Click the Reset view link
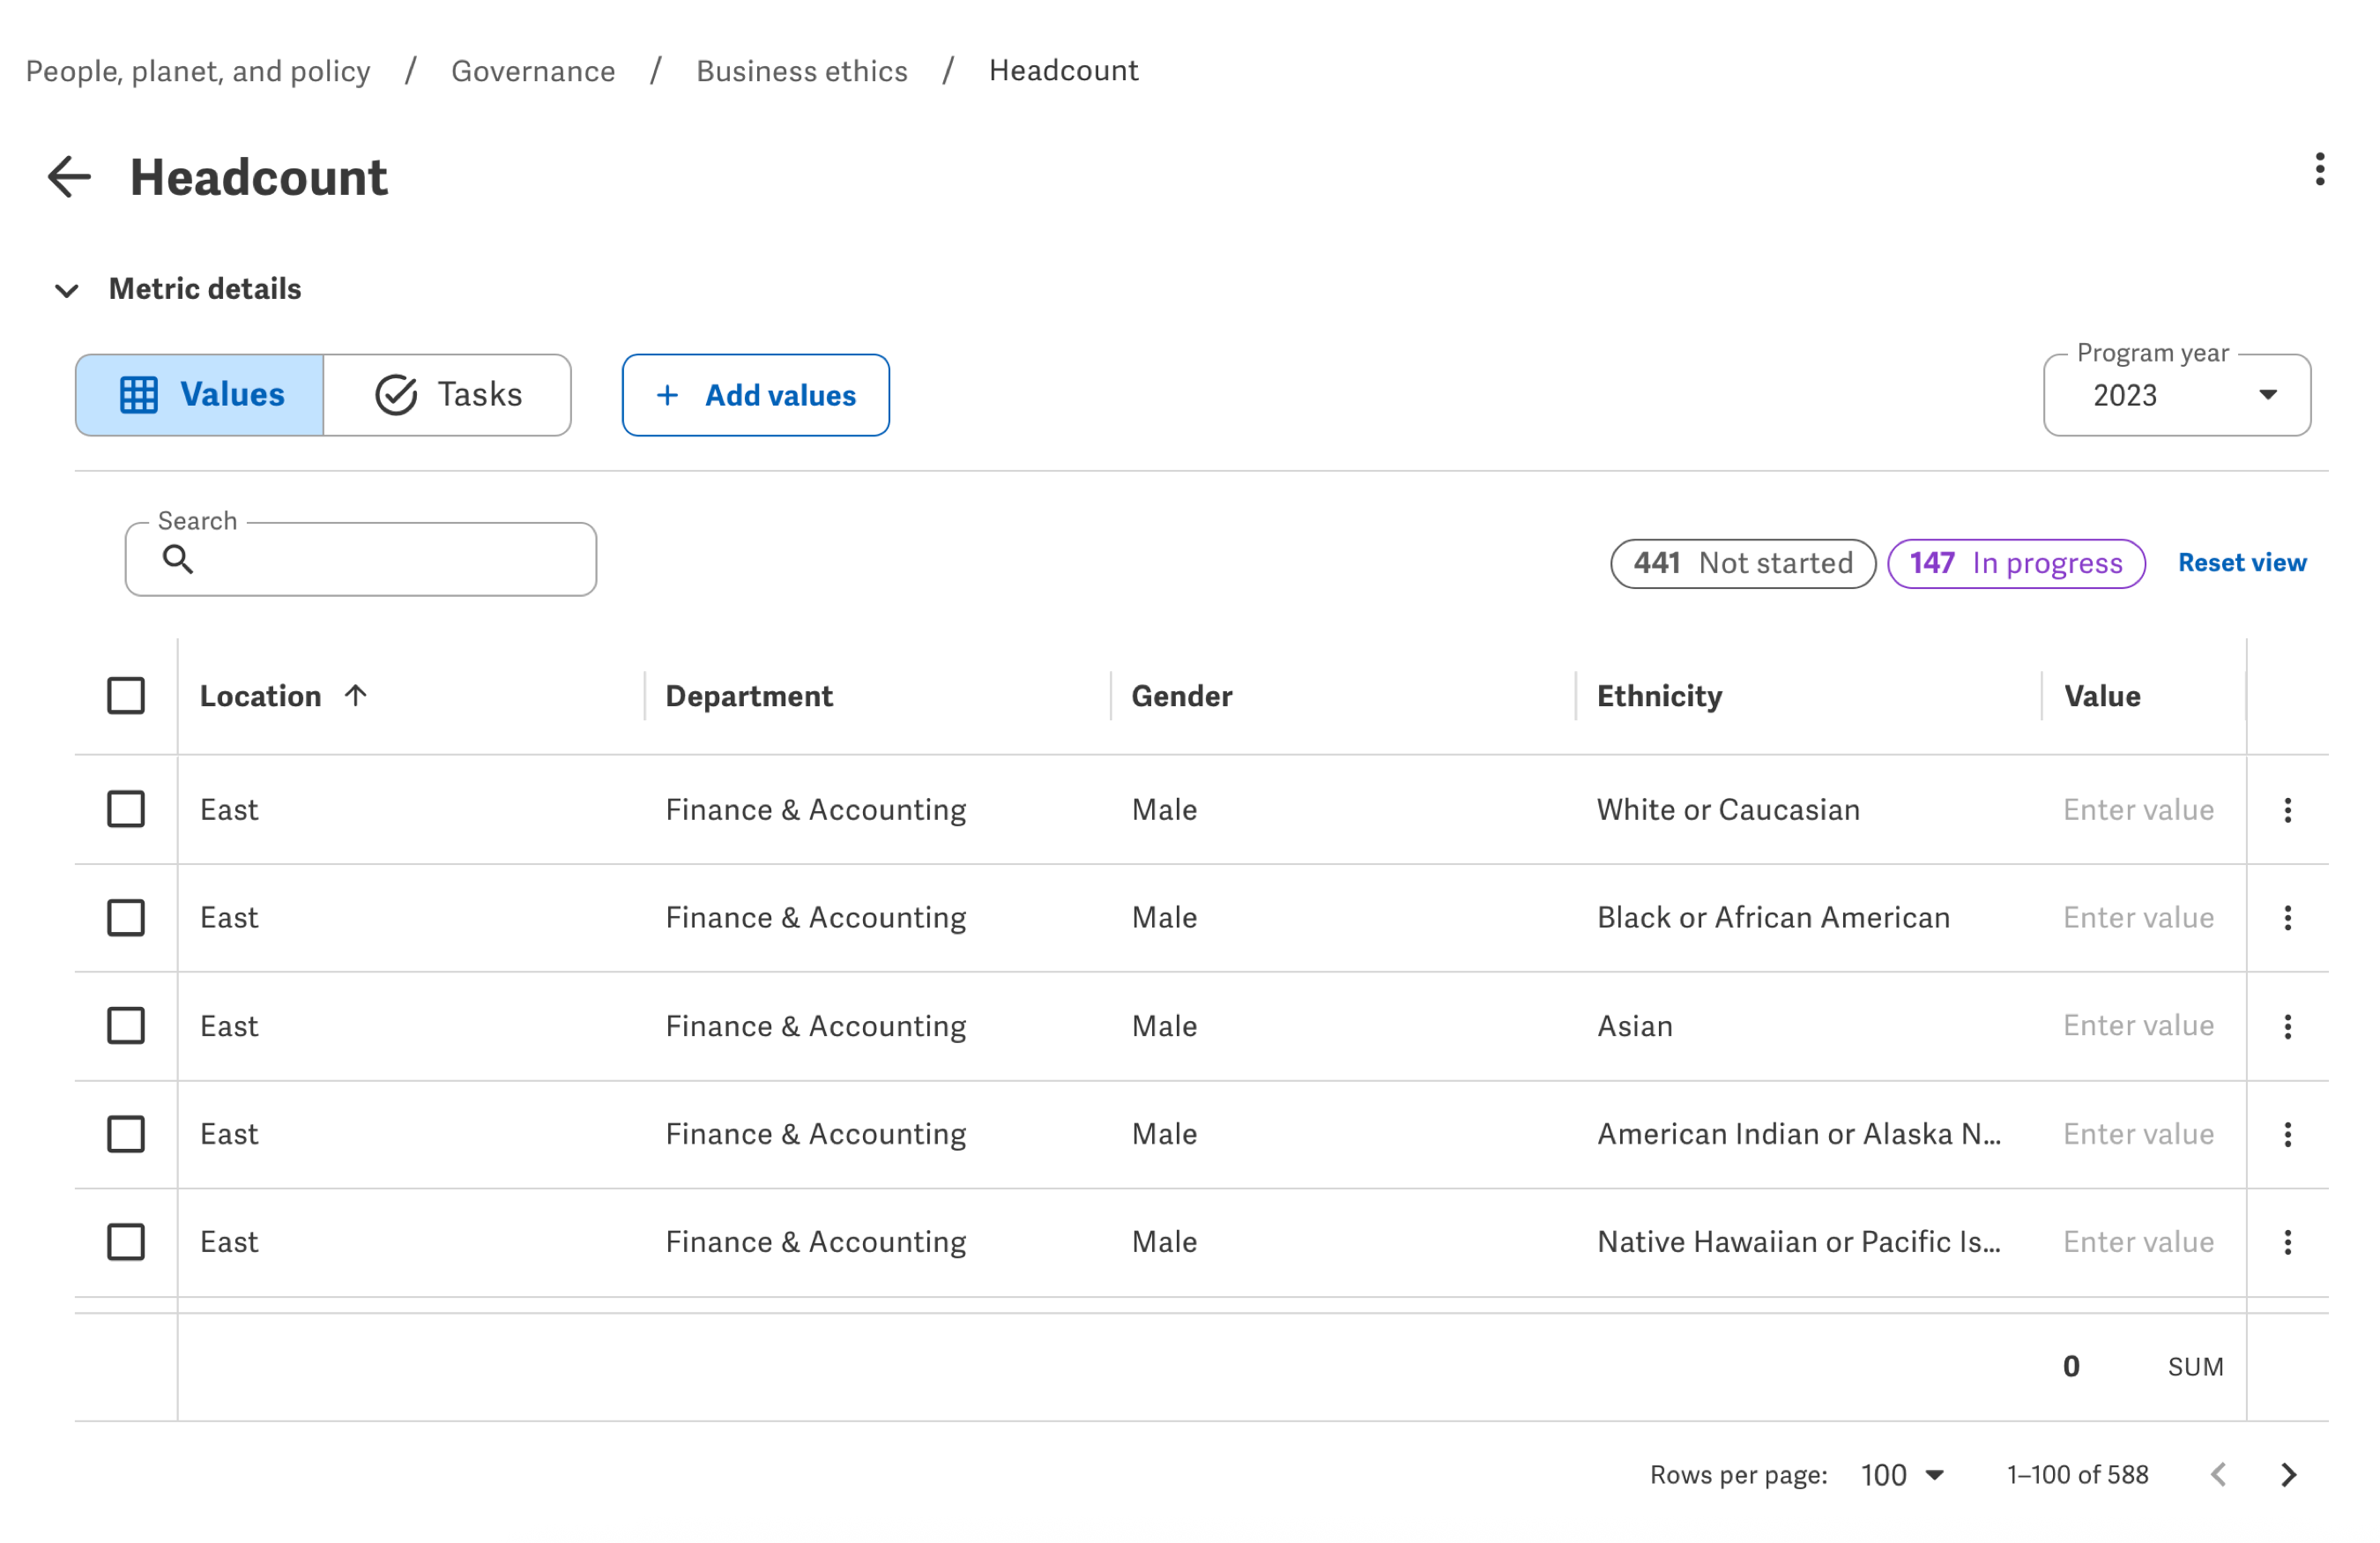 pos(2241,562)
